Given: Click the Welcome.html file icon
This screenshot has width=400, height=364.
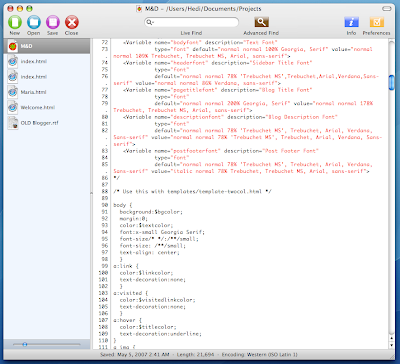Looking at the screenshot, I should 13,107.
